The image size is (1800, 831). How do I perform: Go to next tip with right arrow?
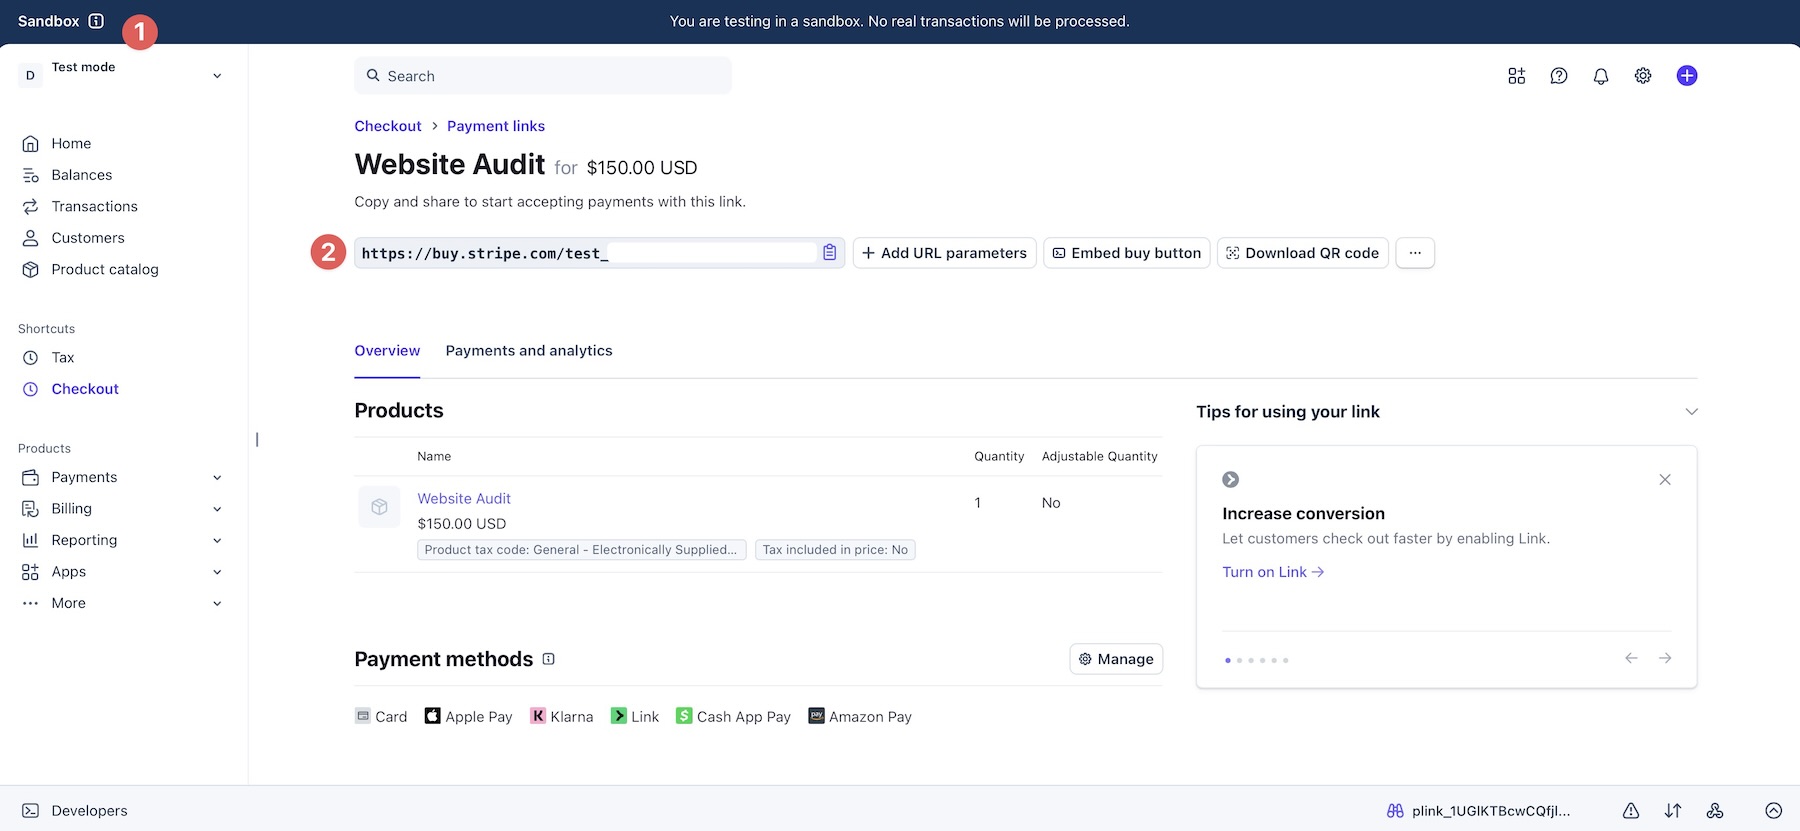tap(1665, 658)
